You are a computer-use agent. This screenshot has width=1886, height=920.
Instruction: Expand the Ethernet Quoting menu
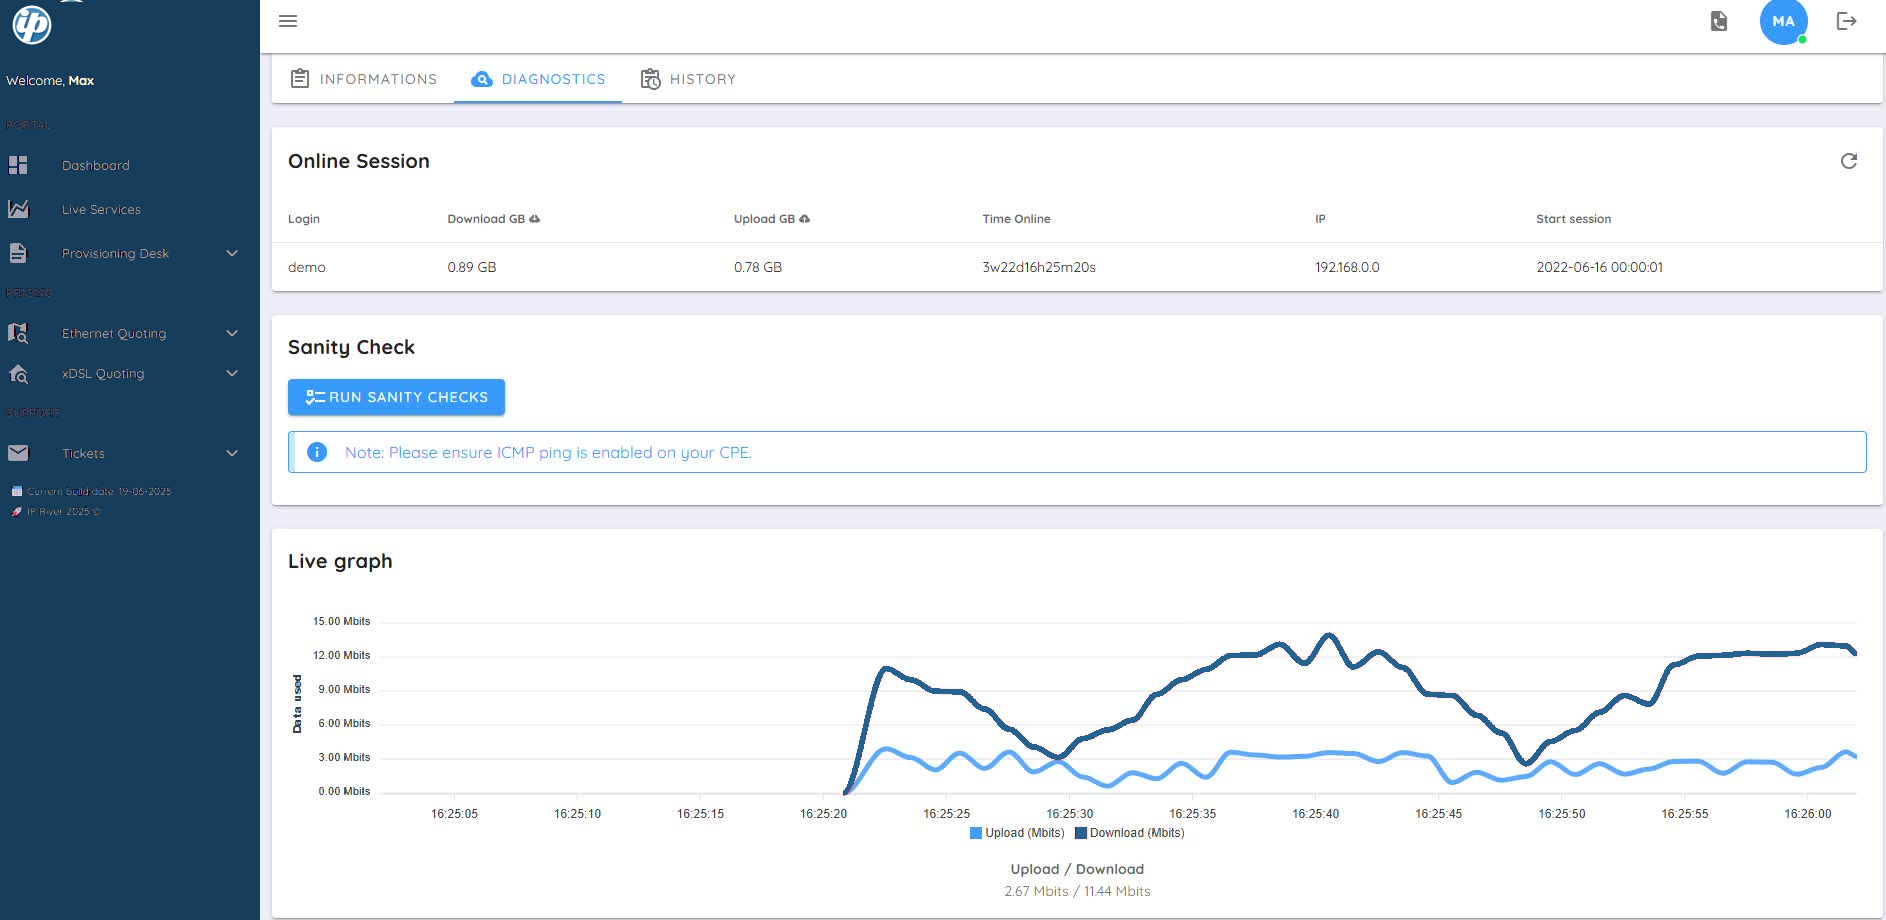[x=232, y=333]
